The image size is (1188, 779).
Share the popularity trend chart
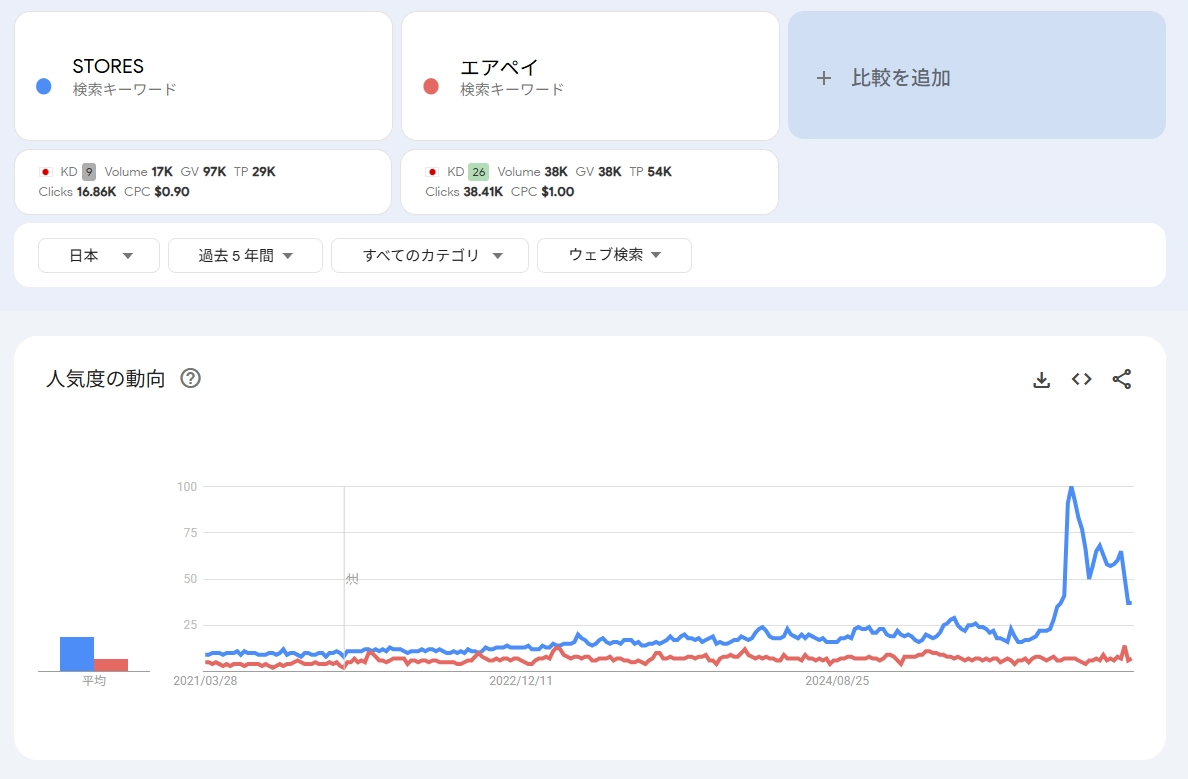coord(1121,379)
